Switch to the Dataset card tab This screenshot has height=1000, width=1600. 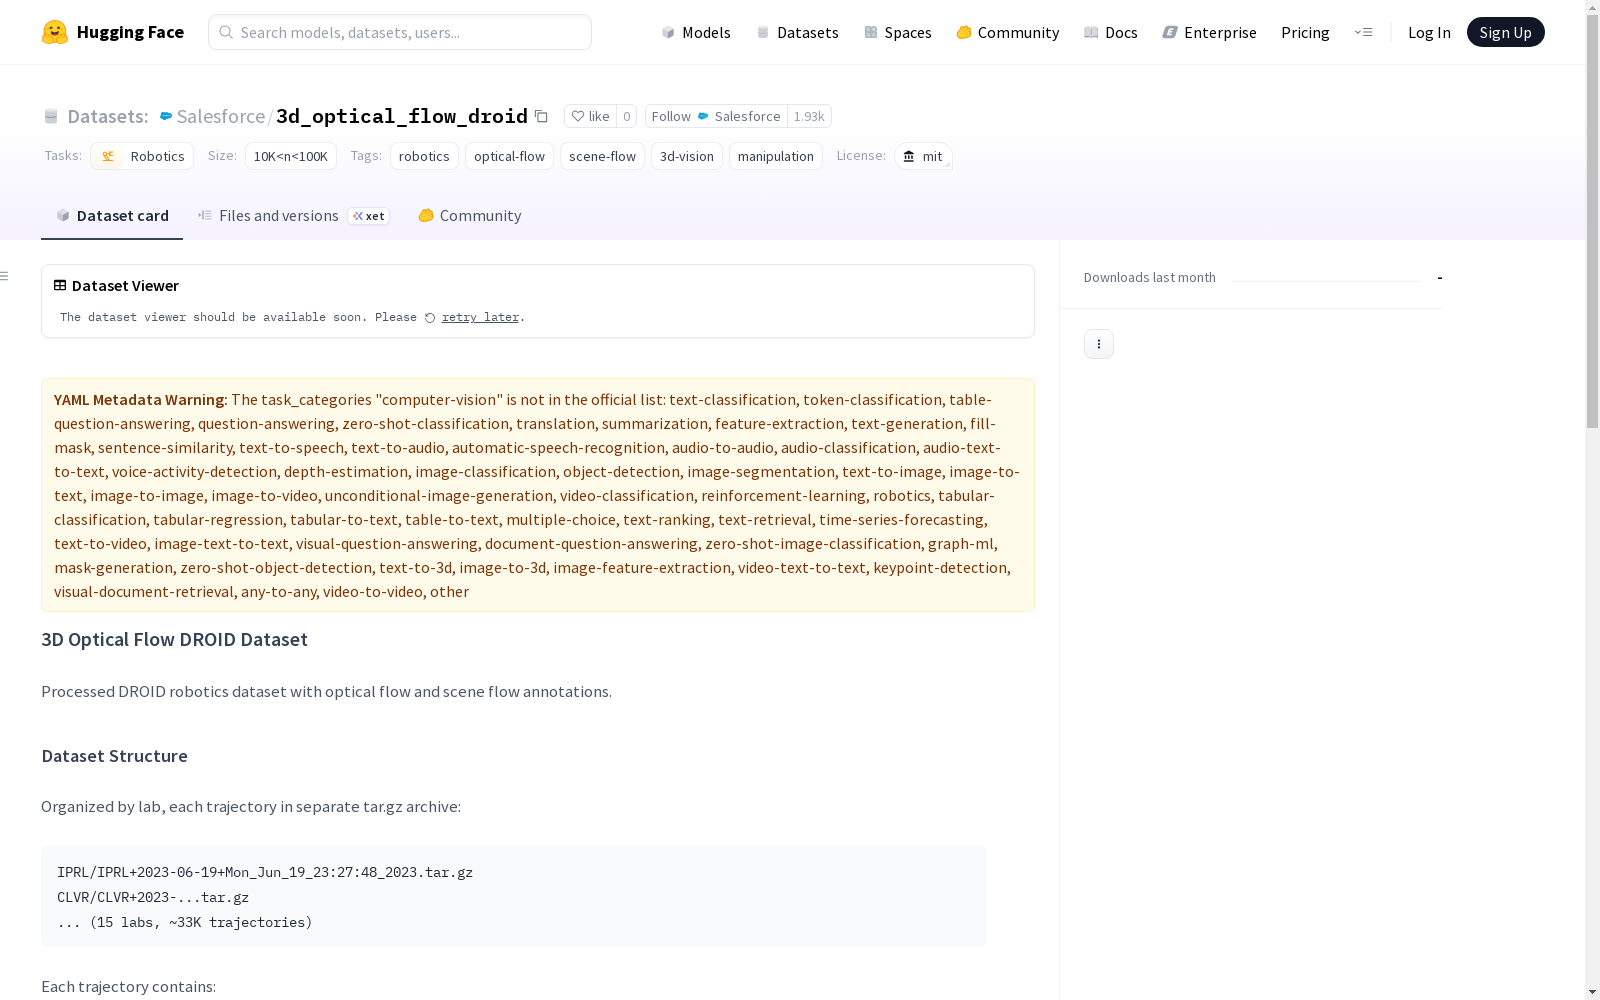point(112,215)
